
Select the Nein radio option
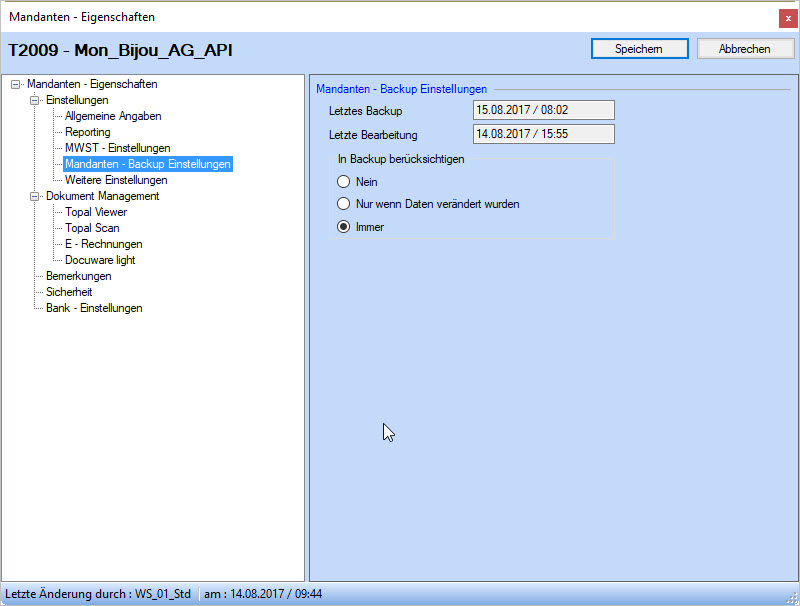[344, 182]
